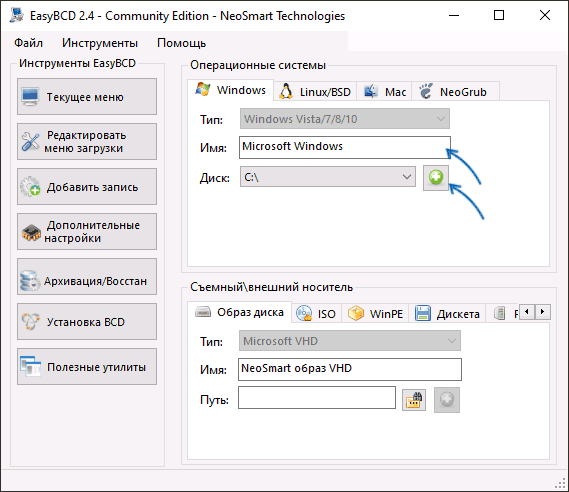Click the empty Путь path field
The image size is (569, 492).
pyautogui.click(x=317, y=398)
